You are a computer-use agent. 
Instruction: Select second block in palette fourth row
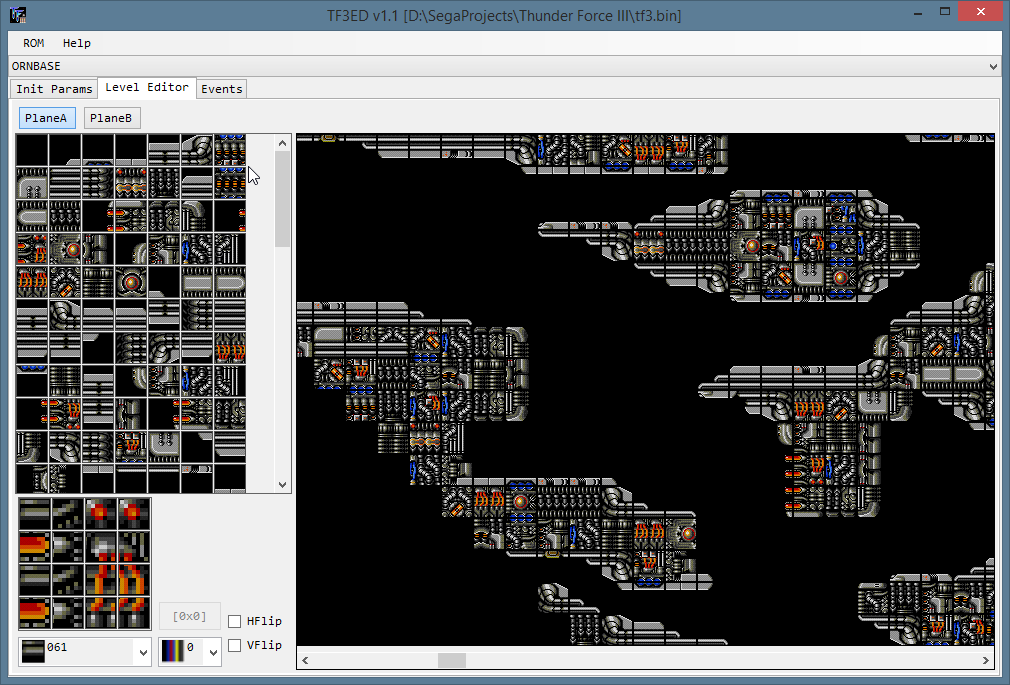point(65,249)
